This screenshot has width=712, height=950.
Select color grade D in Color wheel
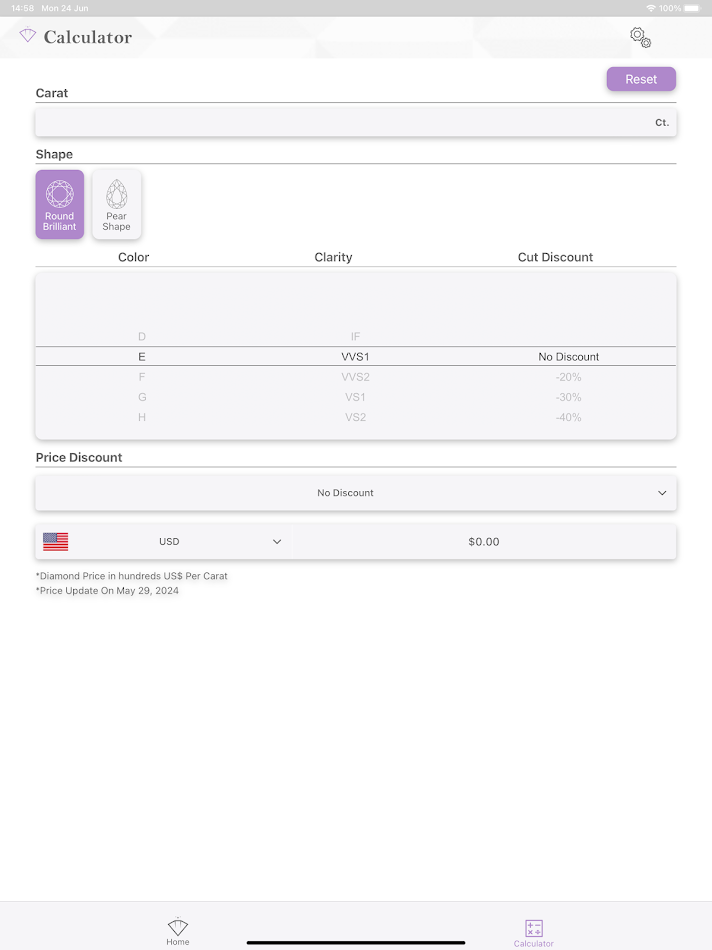(141, 336)
